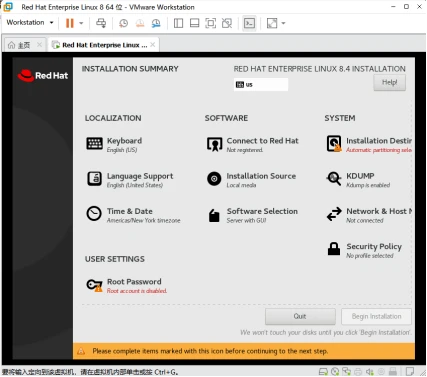
Task: Click the Quit button
Action: point(300,316)
